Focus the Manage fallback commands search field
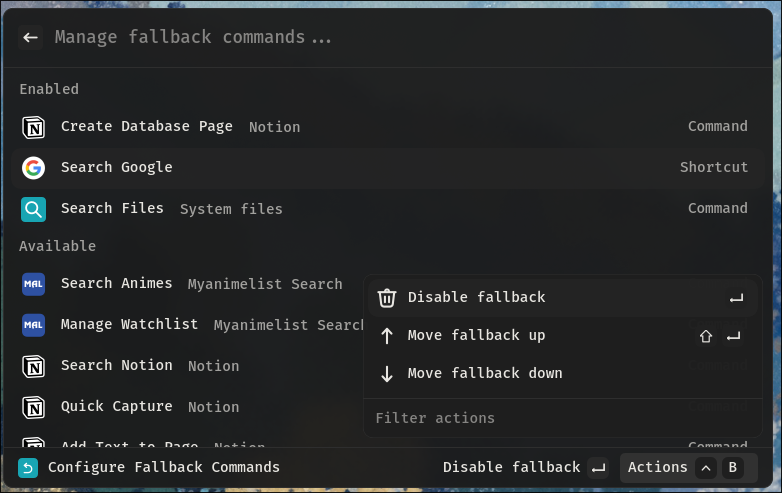The image size is (782, 493). [404, 37]
